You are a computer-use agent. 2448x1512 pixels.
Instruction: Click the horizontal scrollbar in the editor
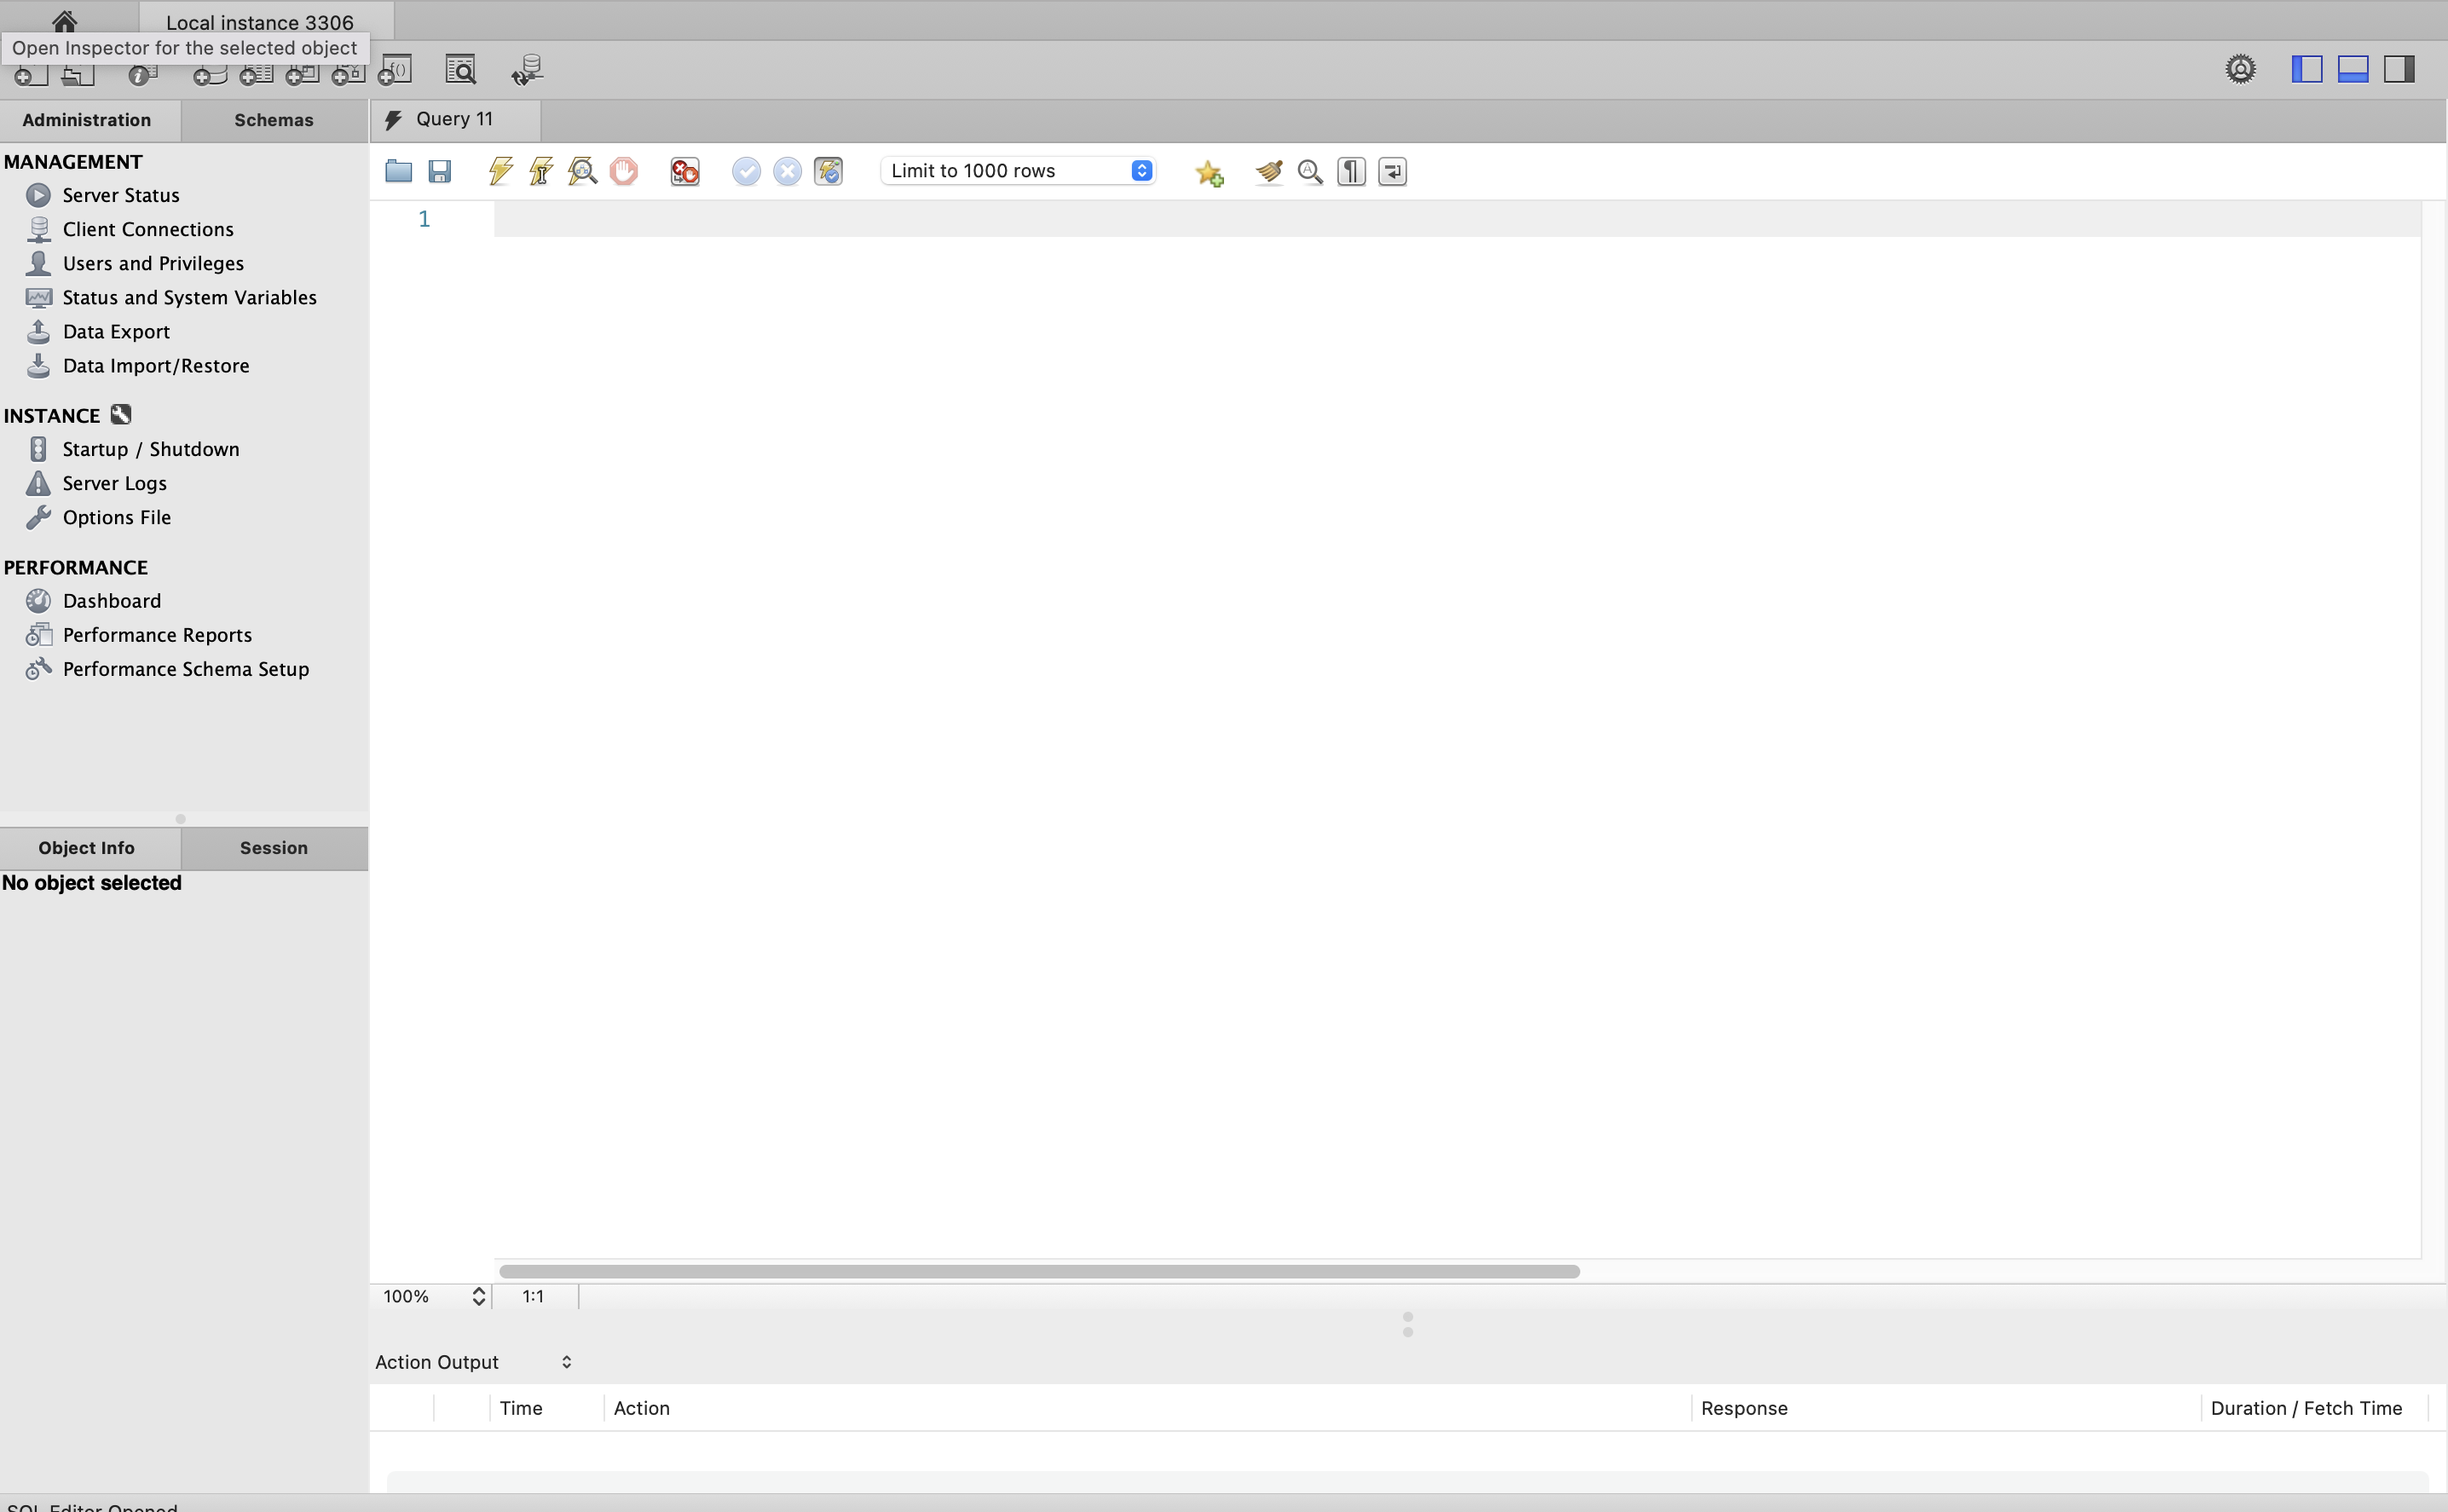coord(1038,1271)
